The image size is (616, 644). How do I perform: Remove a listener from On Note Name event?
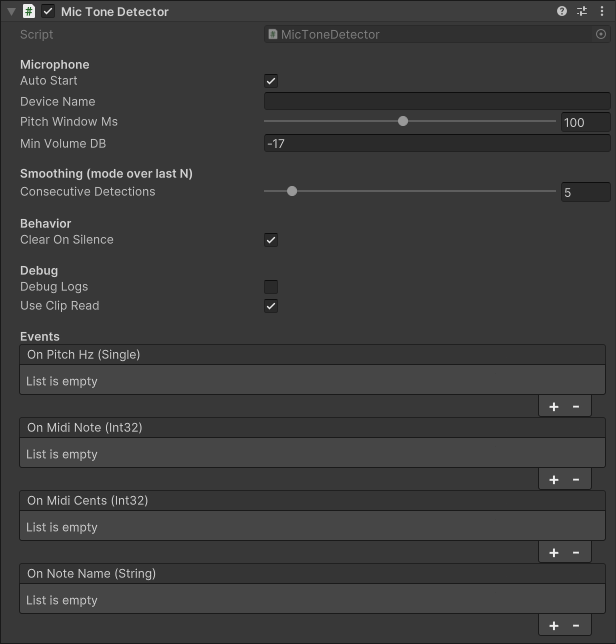click(x=576, y=626)
